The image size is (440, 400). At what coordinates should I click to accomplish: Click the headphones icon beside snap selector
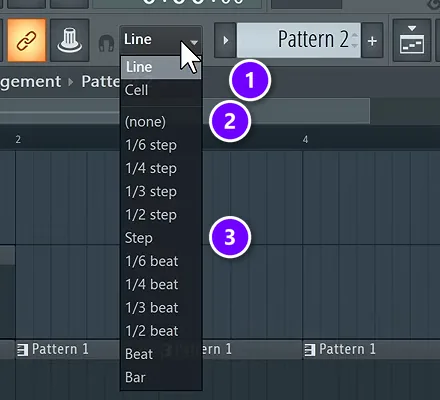tap(106, 43)
